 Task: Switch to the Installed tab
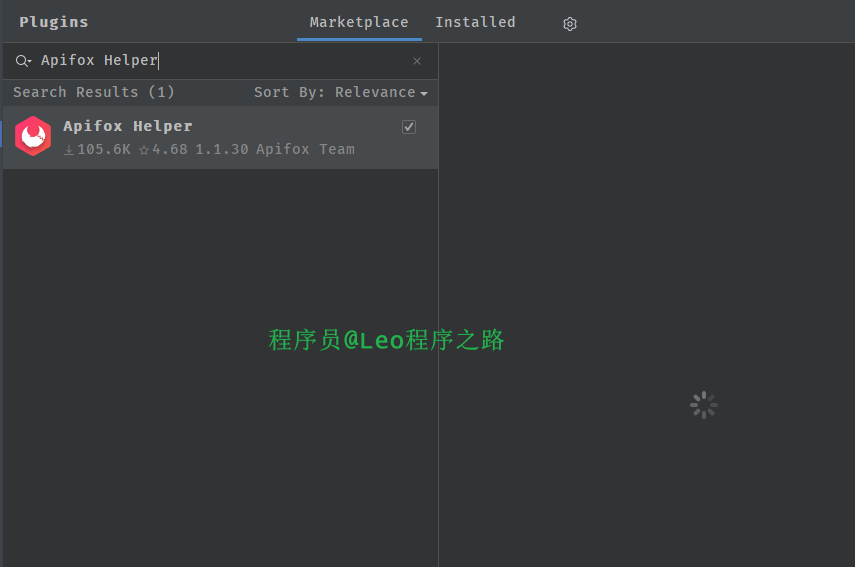[475, 22]
